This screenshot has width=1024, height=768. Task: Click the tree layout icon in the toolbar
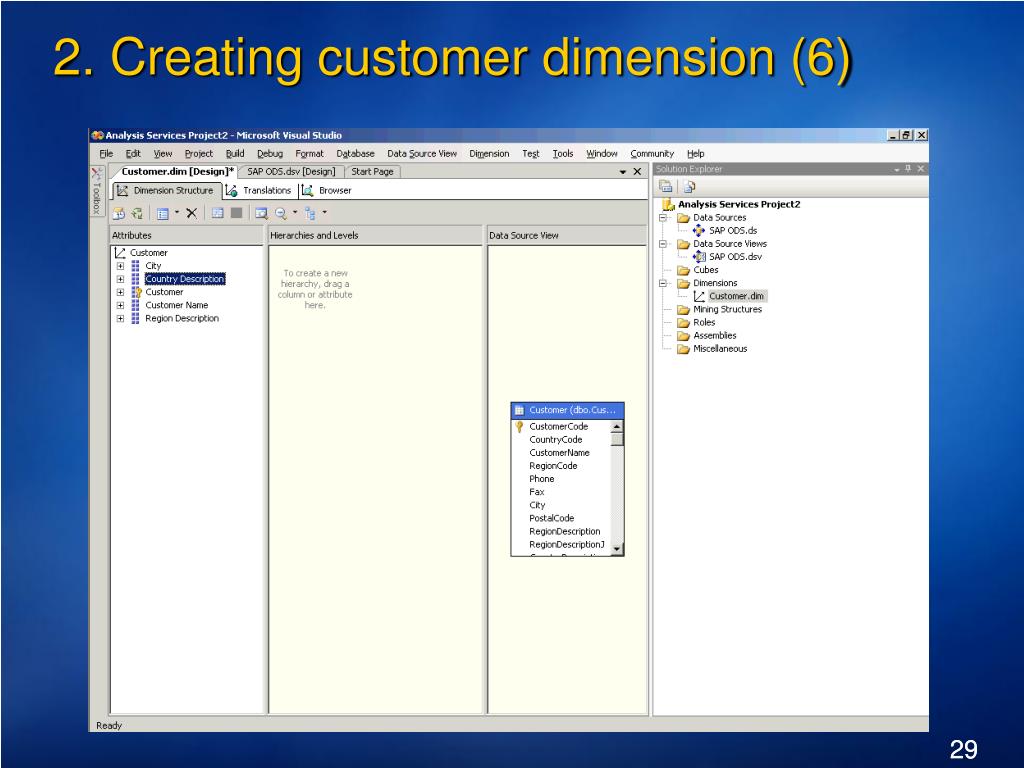(x=310, y=213)
